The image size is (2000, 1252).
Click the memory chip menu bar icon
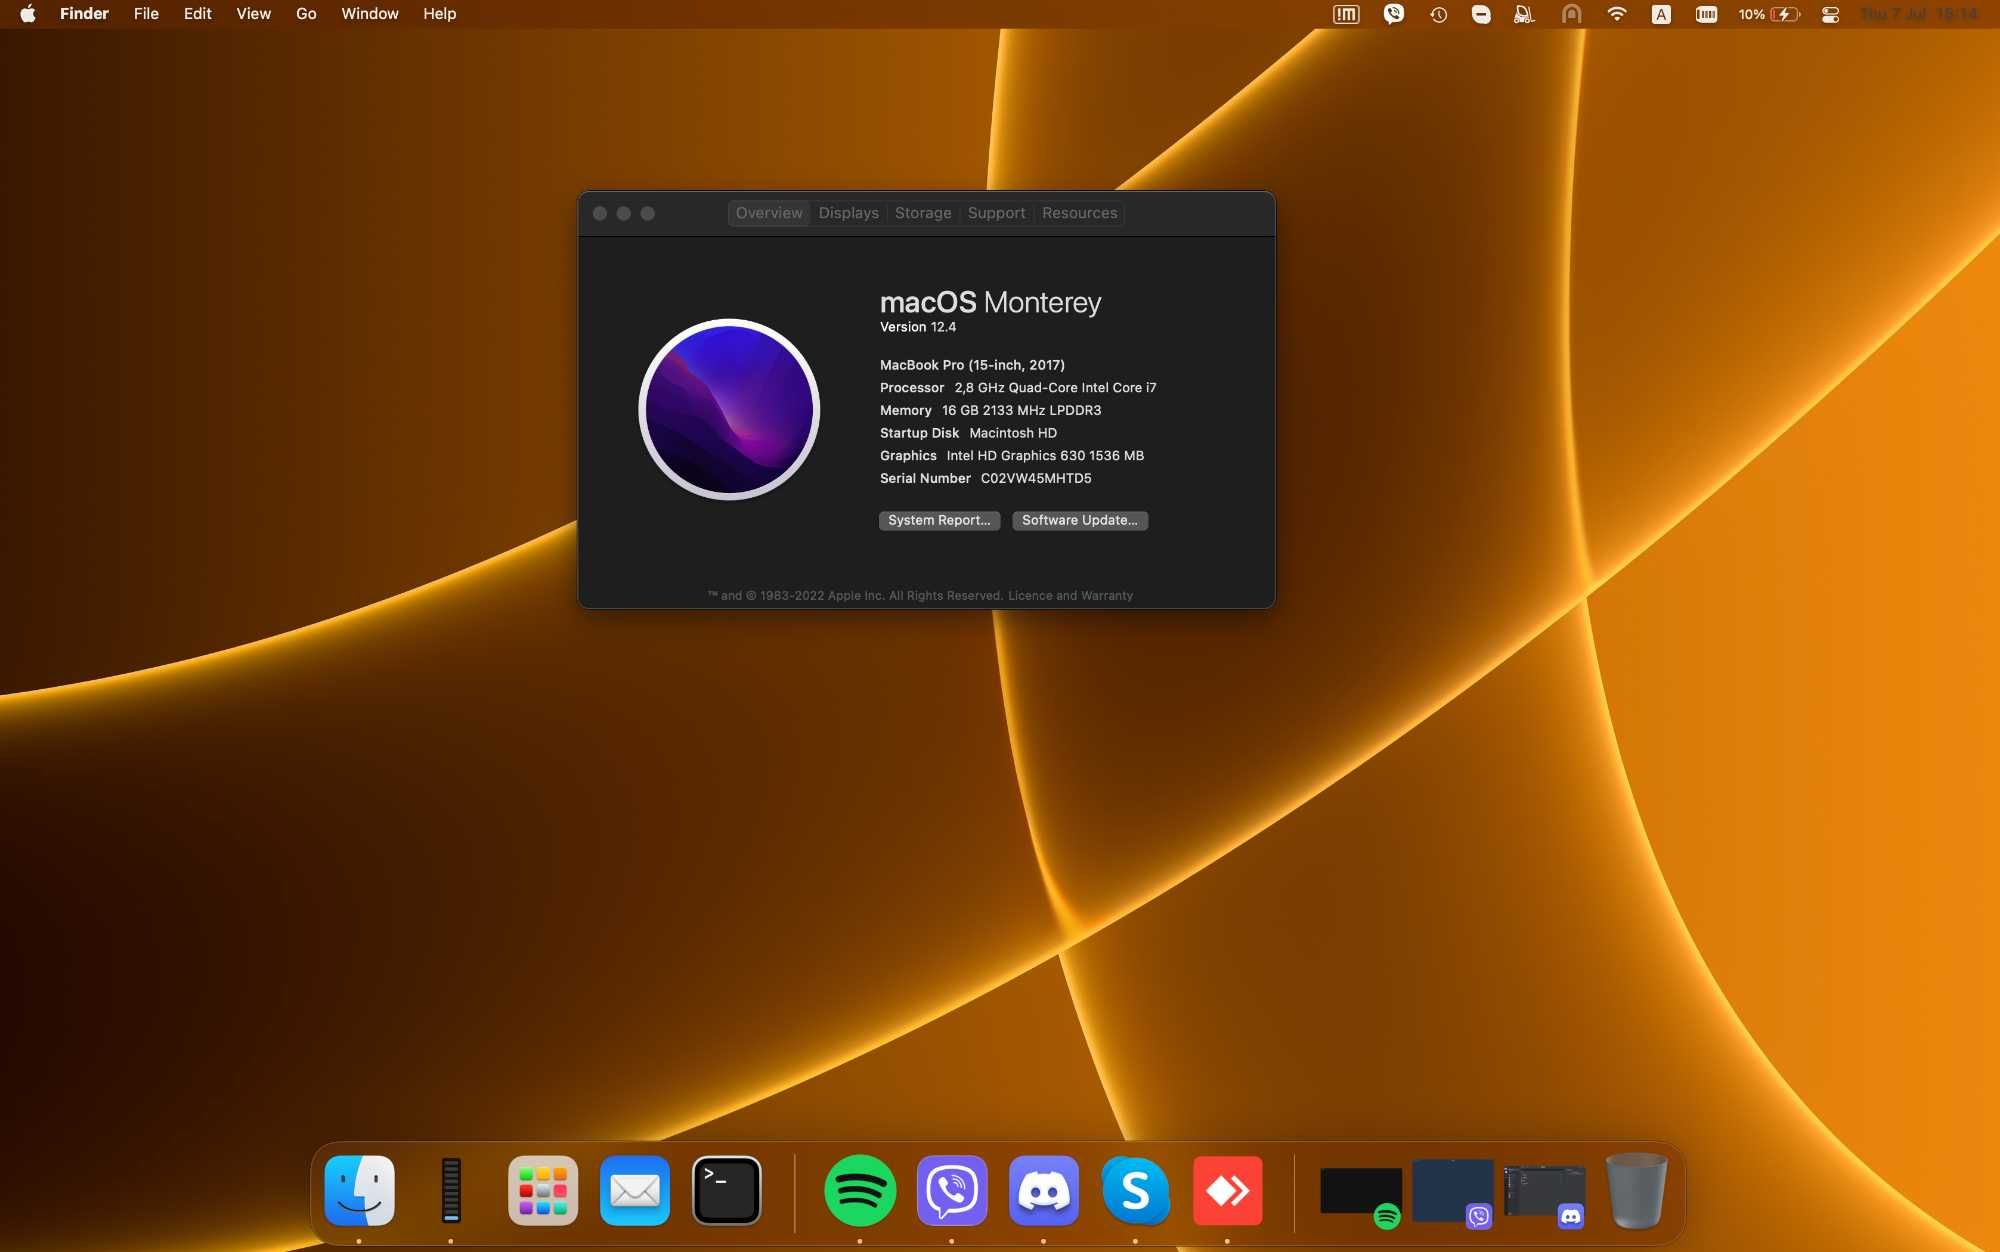1706,14
